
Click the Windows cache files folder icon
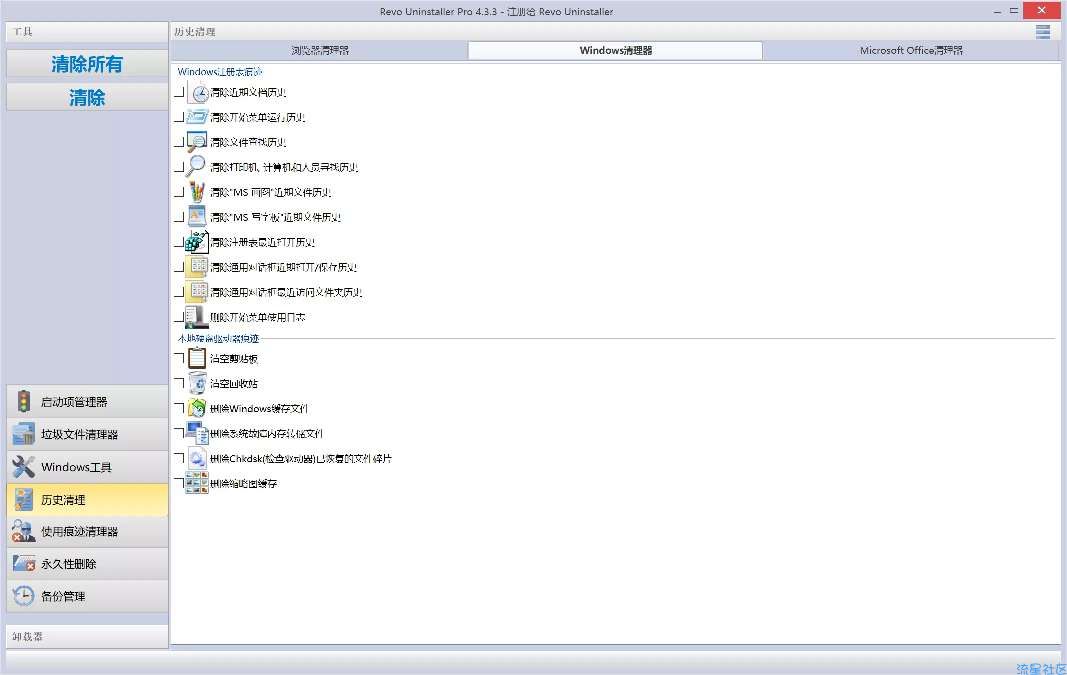coord(197,408)
